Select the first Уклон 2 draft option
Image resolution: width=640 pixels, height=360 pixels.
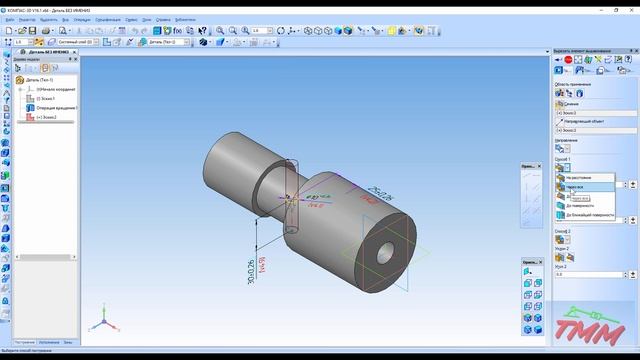(560, 257)
